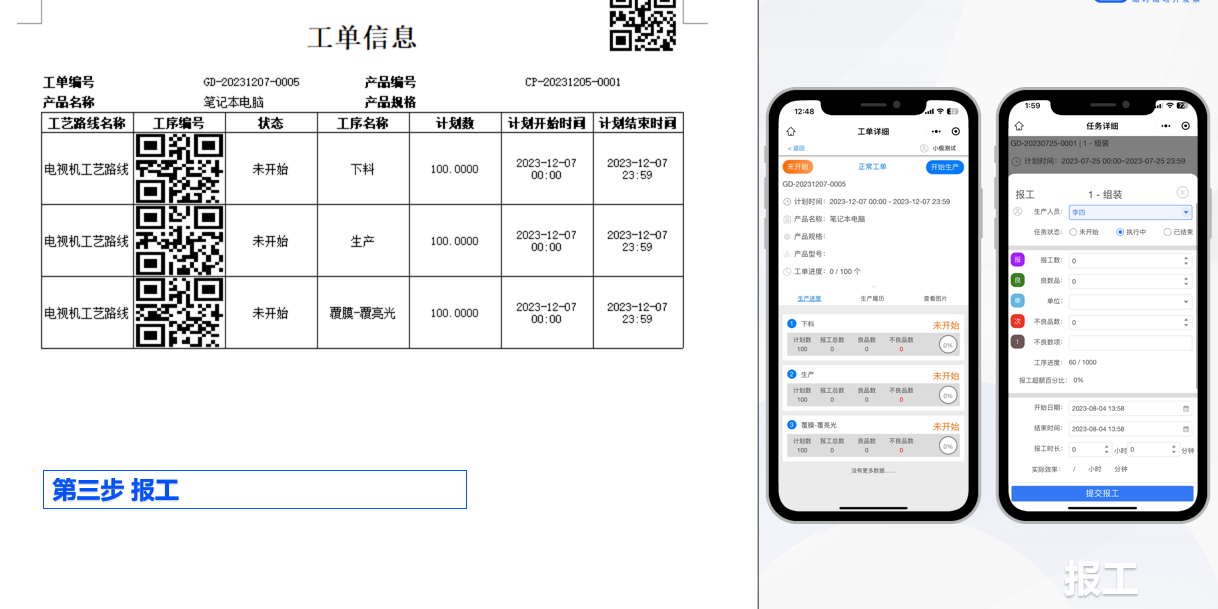Click 0% progress circle for 生产
Viewport: 1218px width, 609px height.
click(948, 395)
